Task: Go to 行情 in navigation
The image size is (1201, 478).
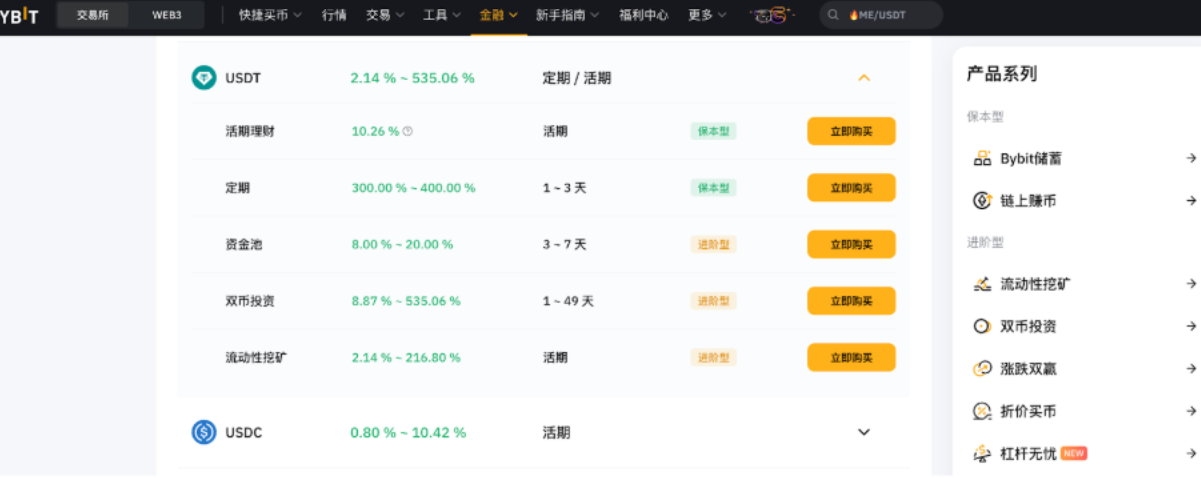Action: pyautogui.click(x=335, y=15)
